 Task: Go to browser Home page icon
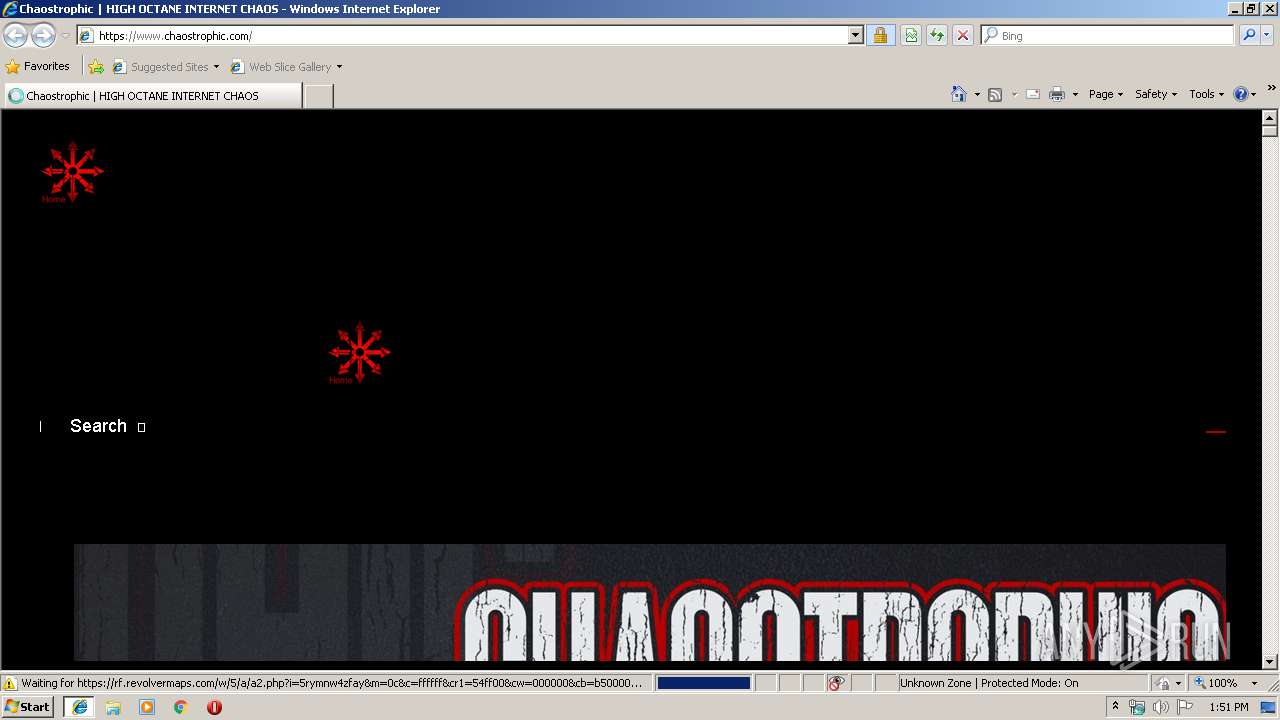point(959,94)
